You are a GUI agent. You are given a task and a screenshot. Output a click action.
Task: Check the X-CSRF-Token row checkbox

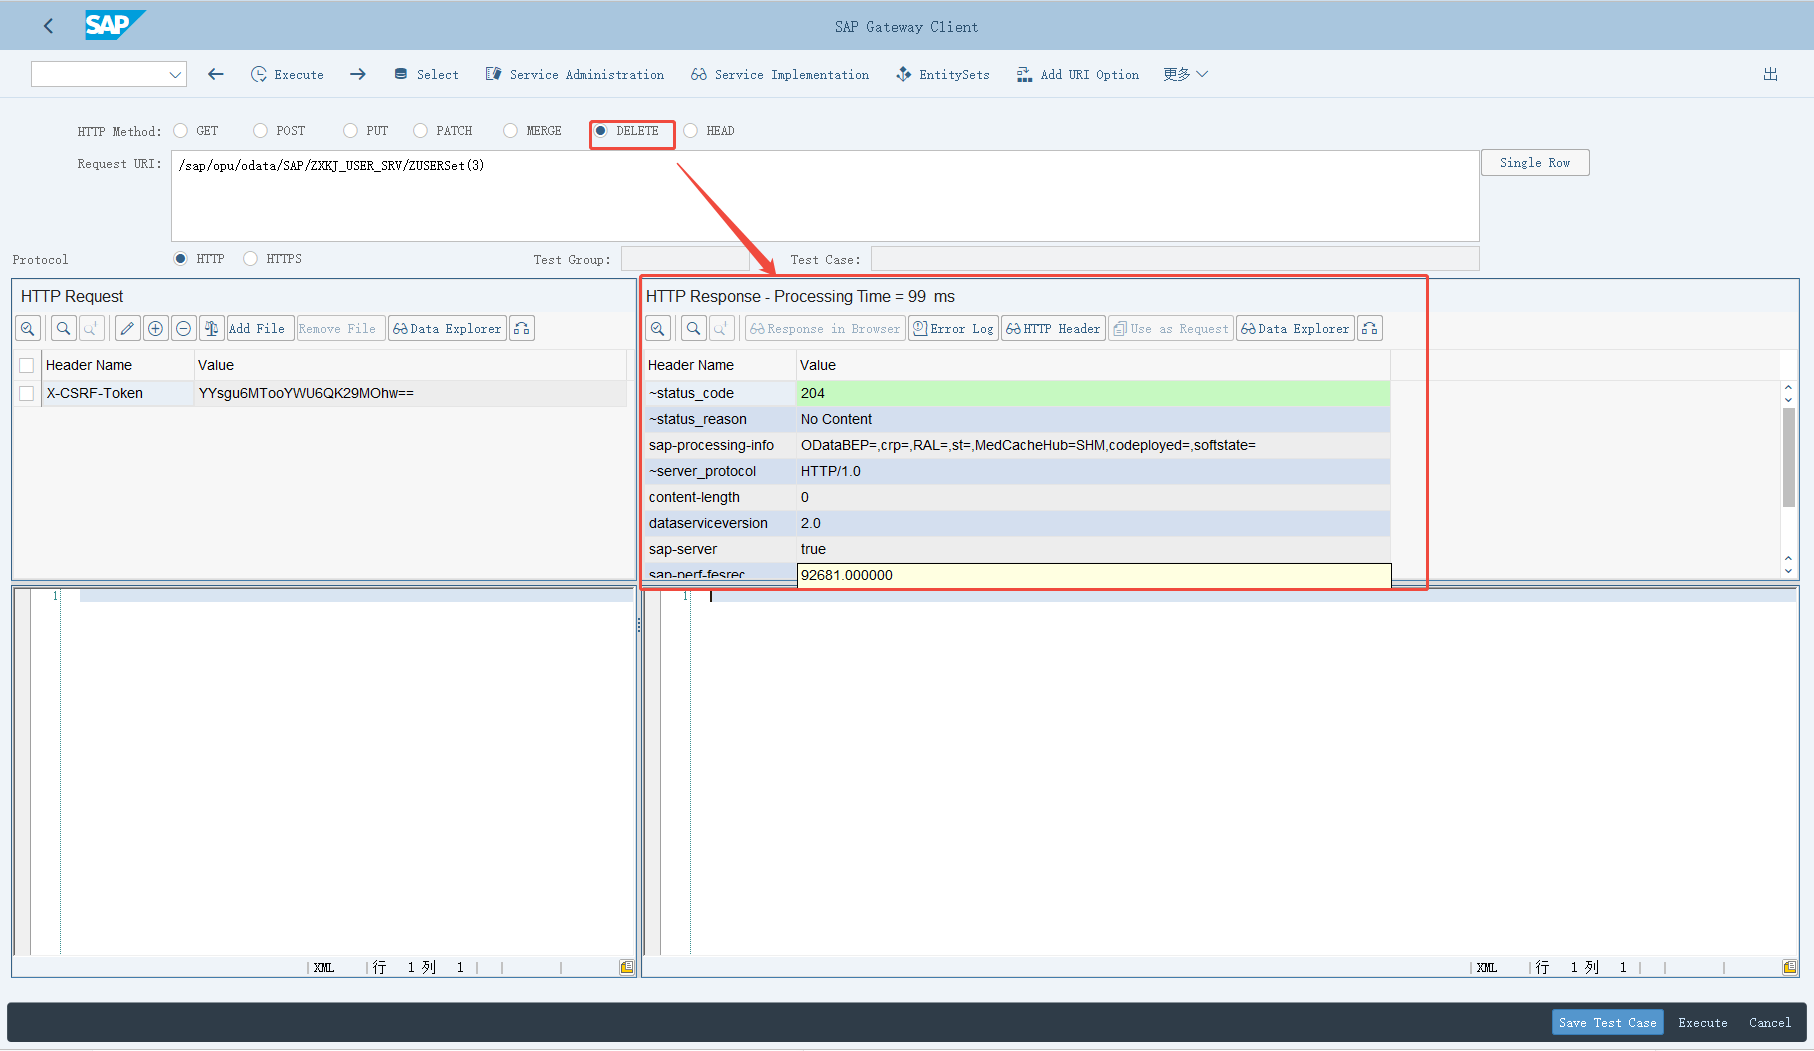(x=27, y=394)
